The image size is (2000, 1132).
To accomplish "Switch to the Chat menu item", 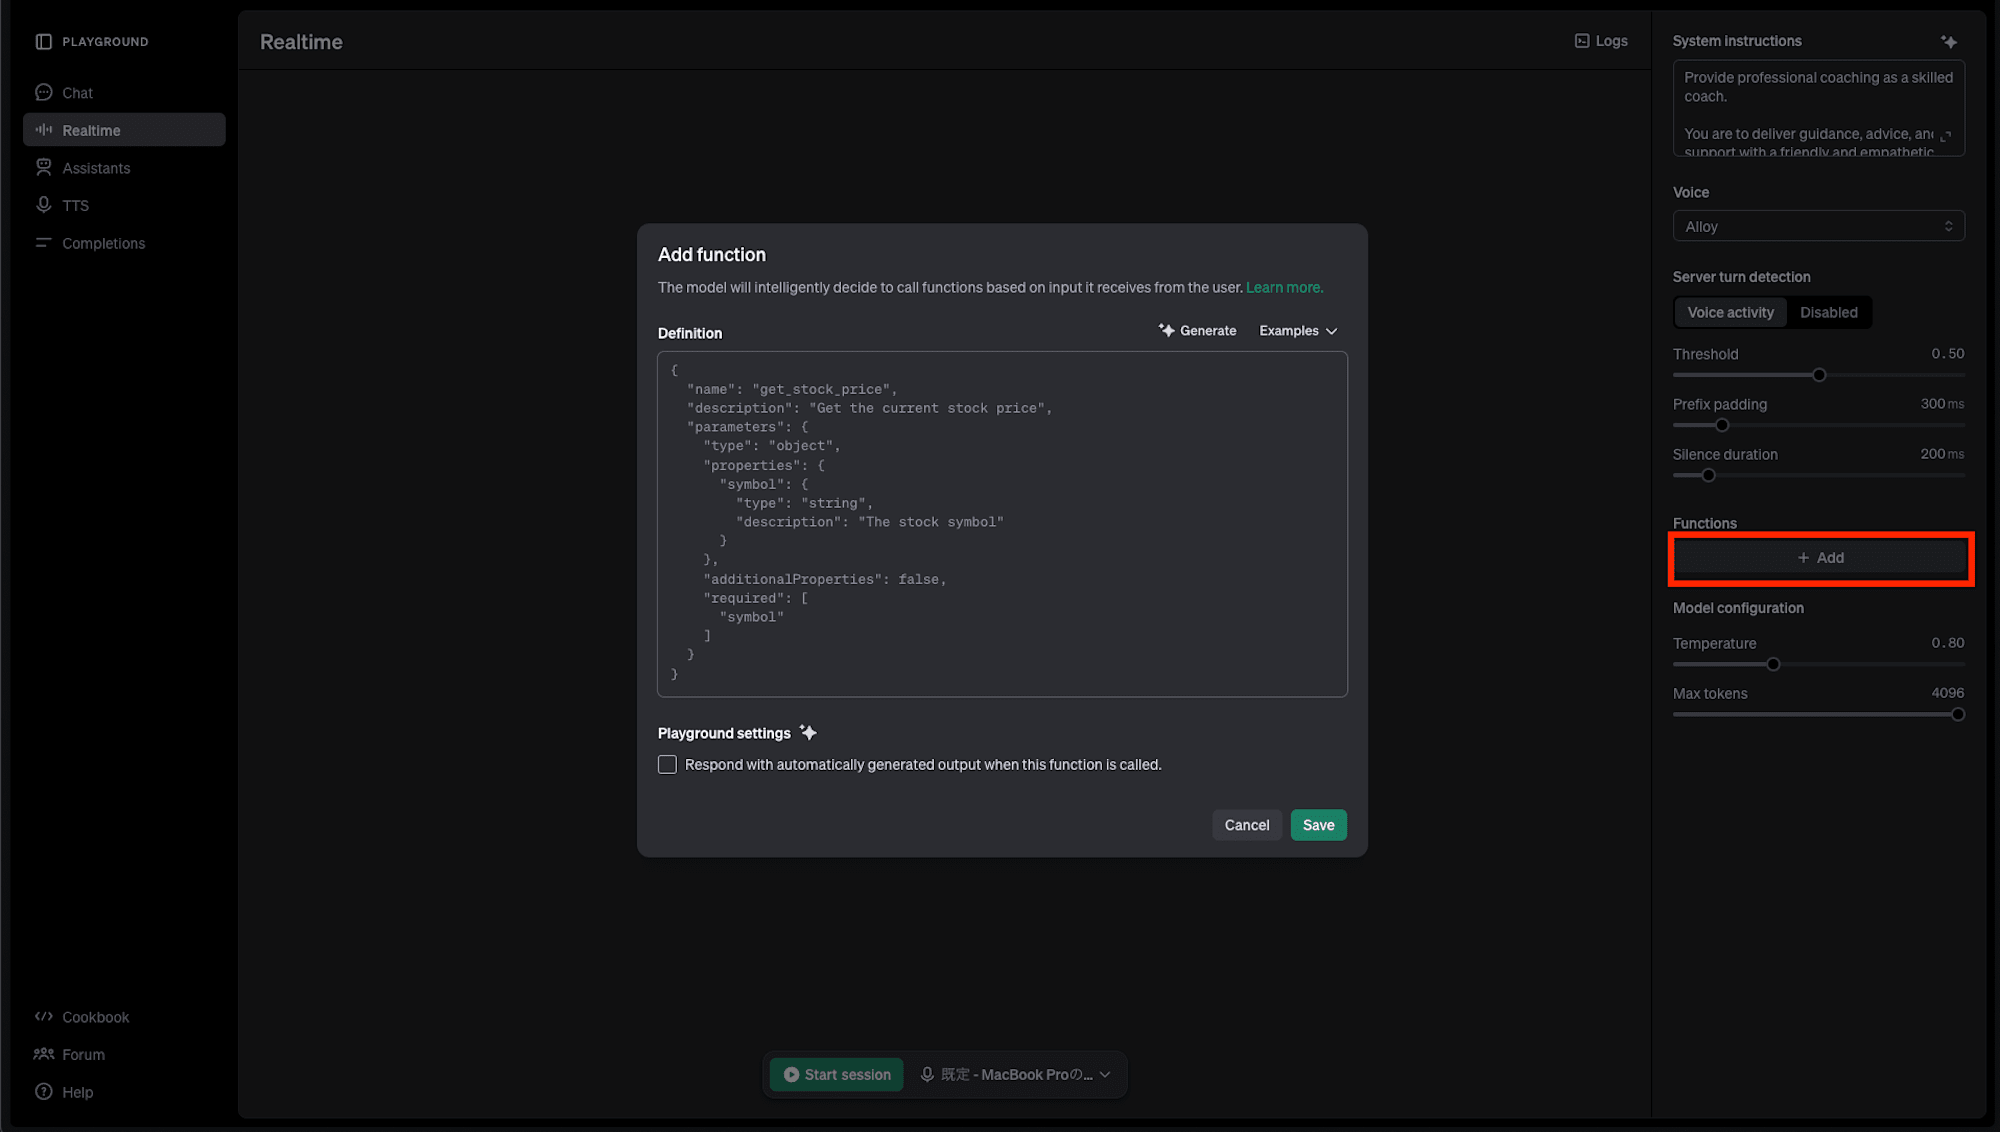I will 77,92.
